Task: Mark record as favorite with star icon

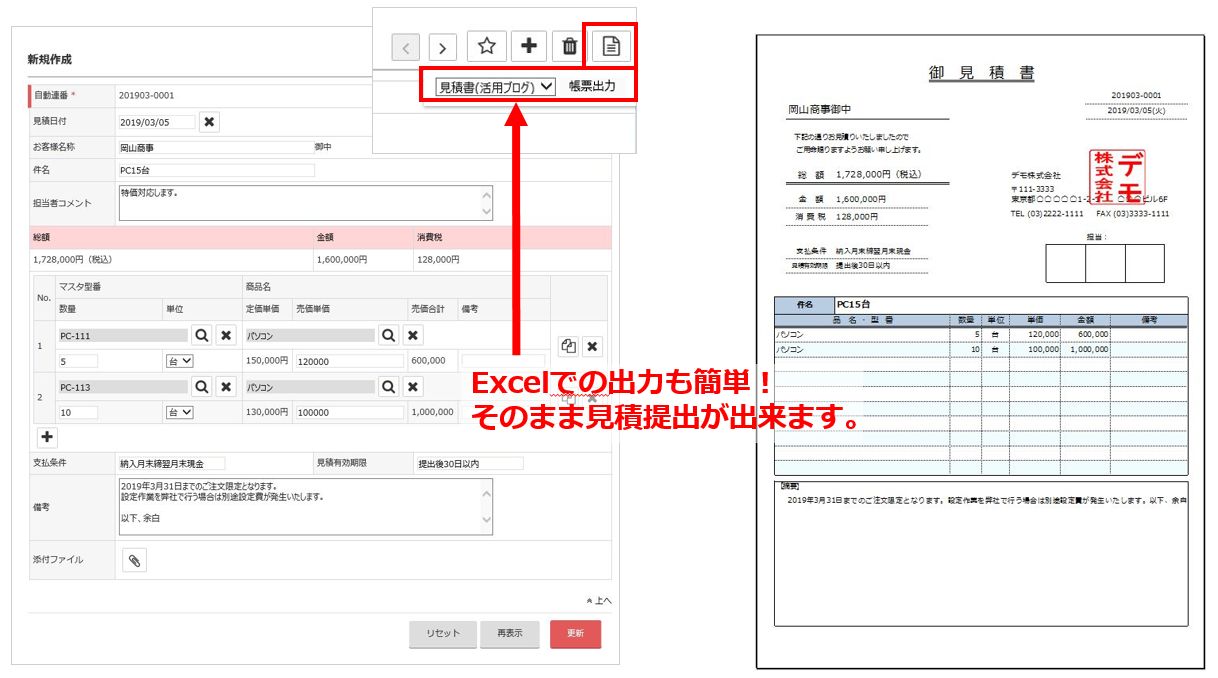Action: point(487,46)
